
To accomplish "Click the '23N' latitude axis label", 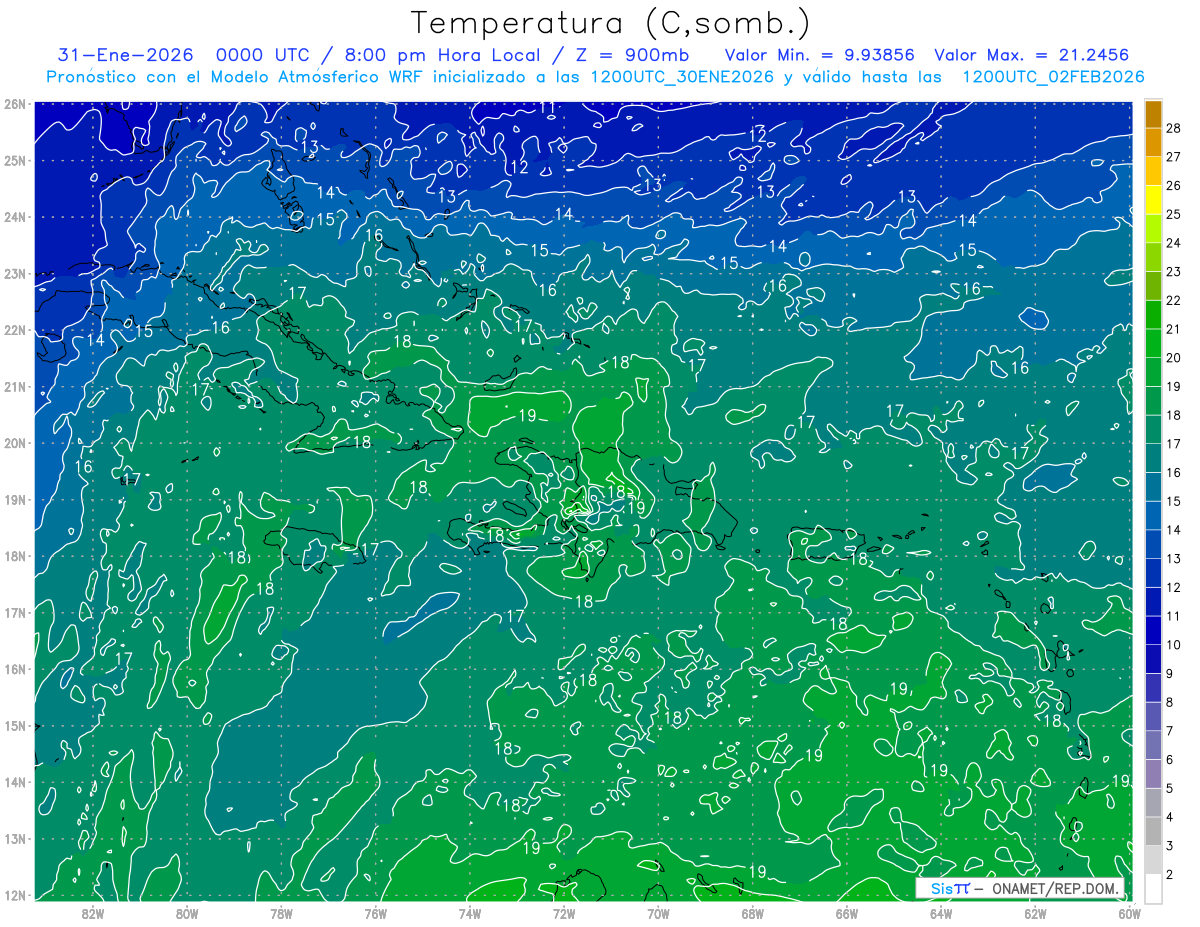I will tap(15, 273).
